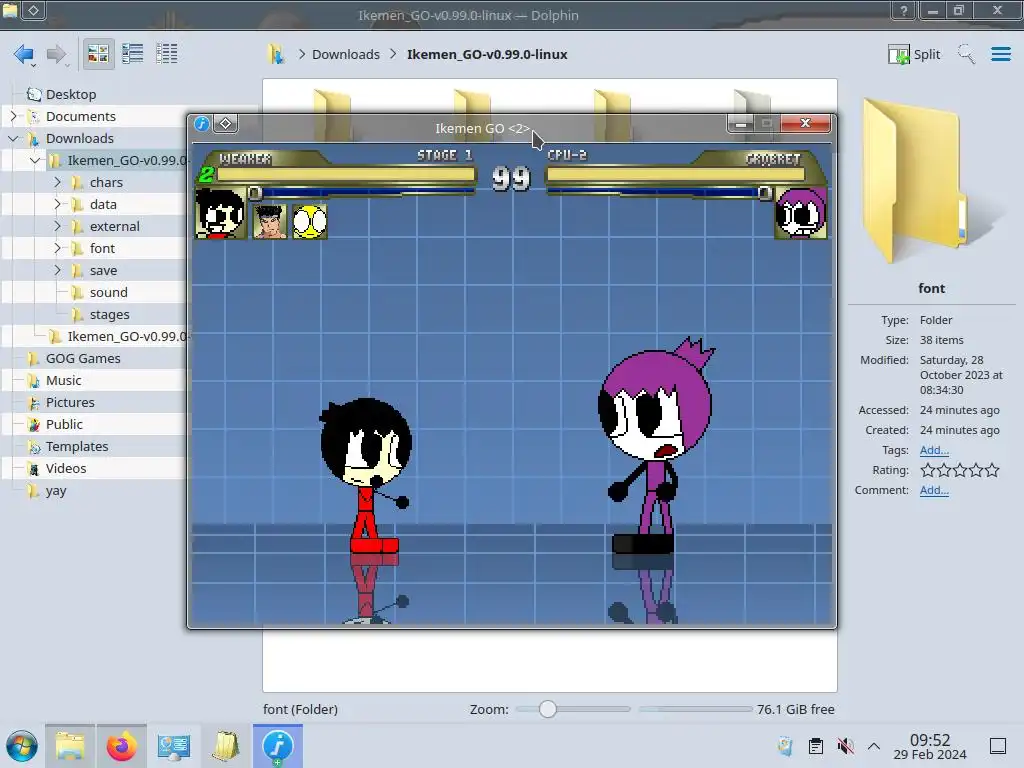Expand the font folder node

57,248
